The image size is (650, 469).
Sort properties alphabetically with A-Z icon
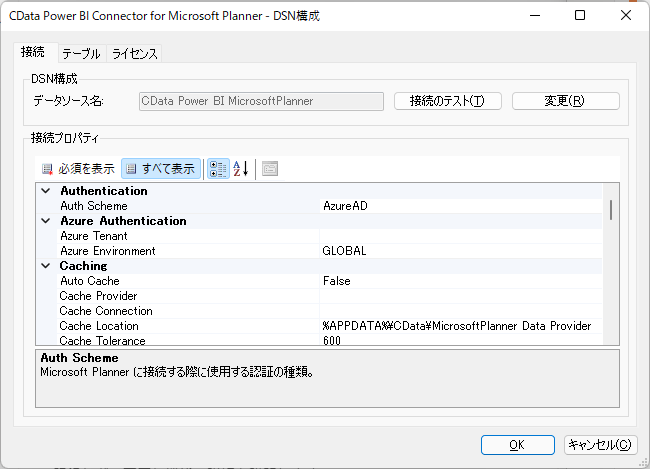[x=240, y=169]
